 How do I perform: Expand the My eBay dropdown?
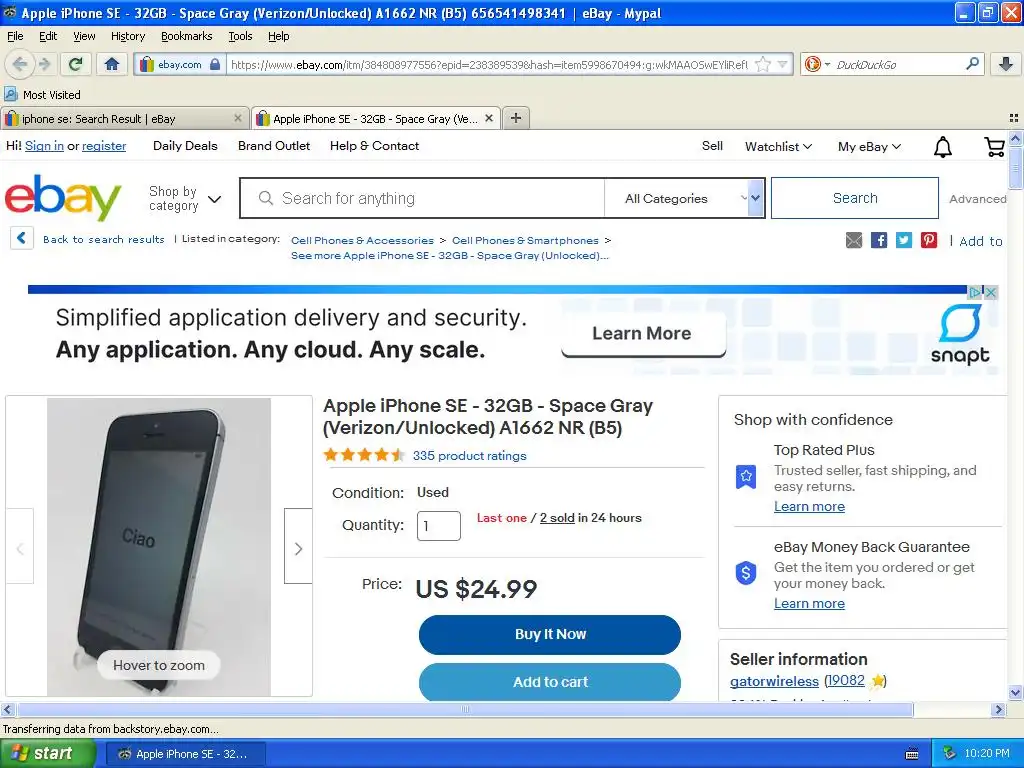(869, 147)
